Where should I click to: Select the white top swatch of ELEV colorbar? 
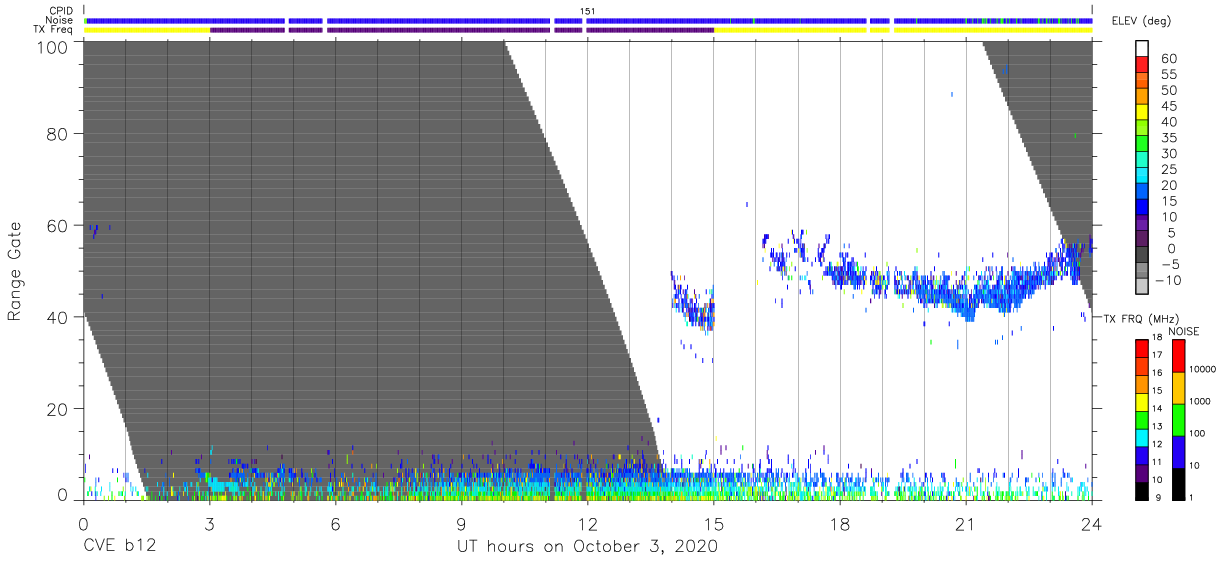point(1142,50)
